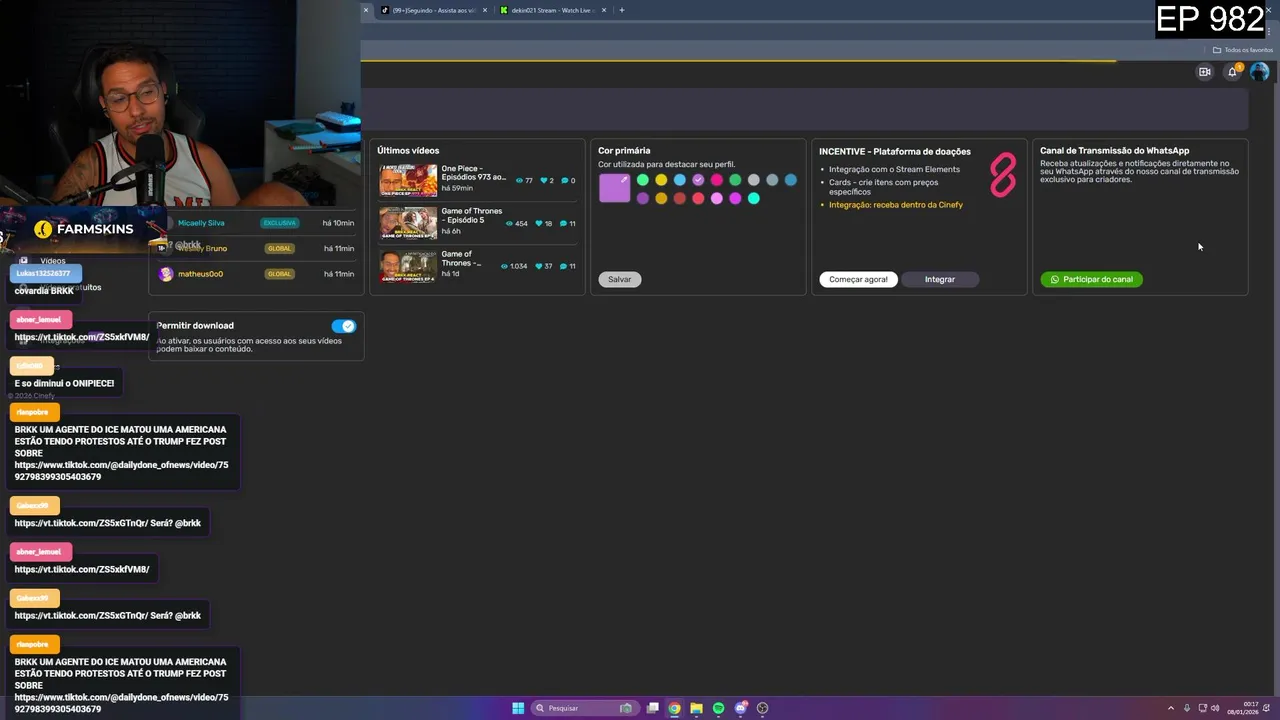Click the Começar agora! button
1280x720 pixels.
858,279
